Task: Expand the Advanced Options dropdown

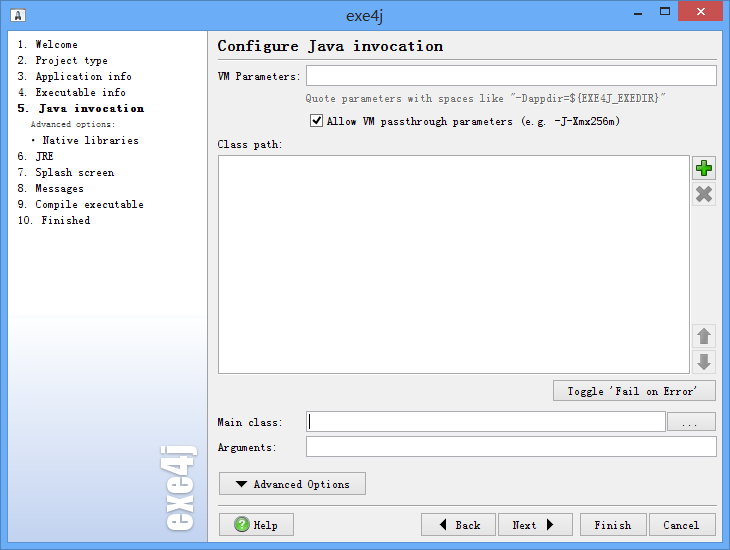Action: coord(292,484)
